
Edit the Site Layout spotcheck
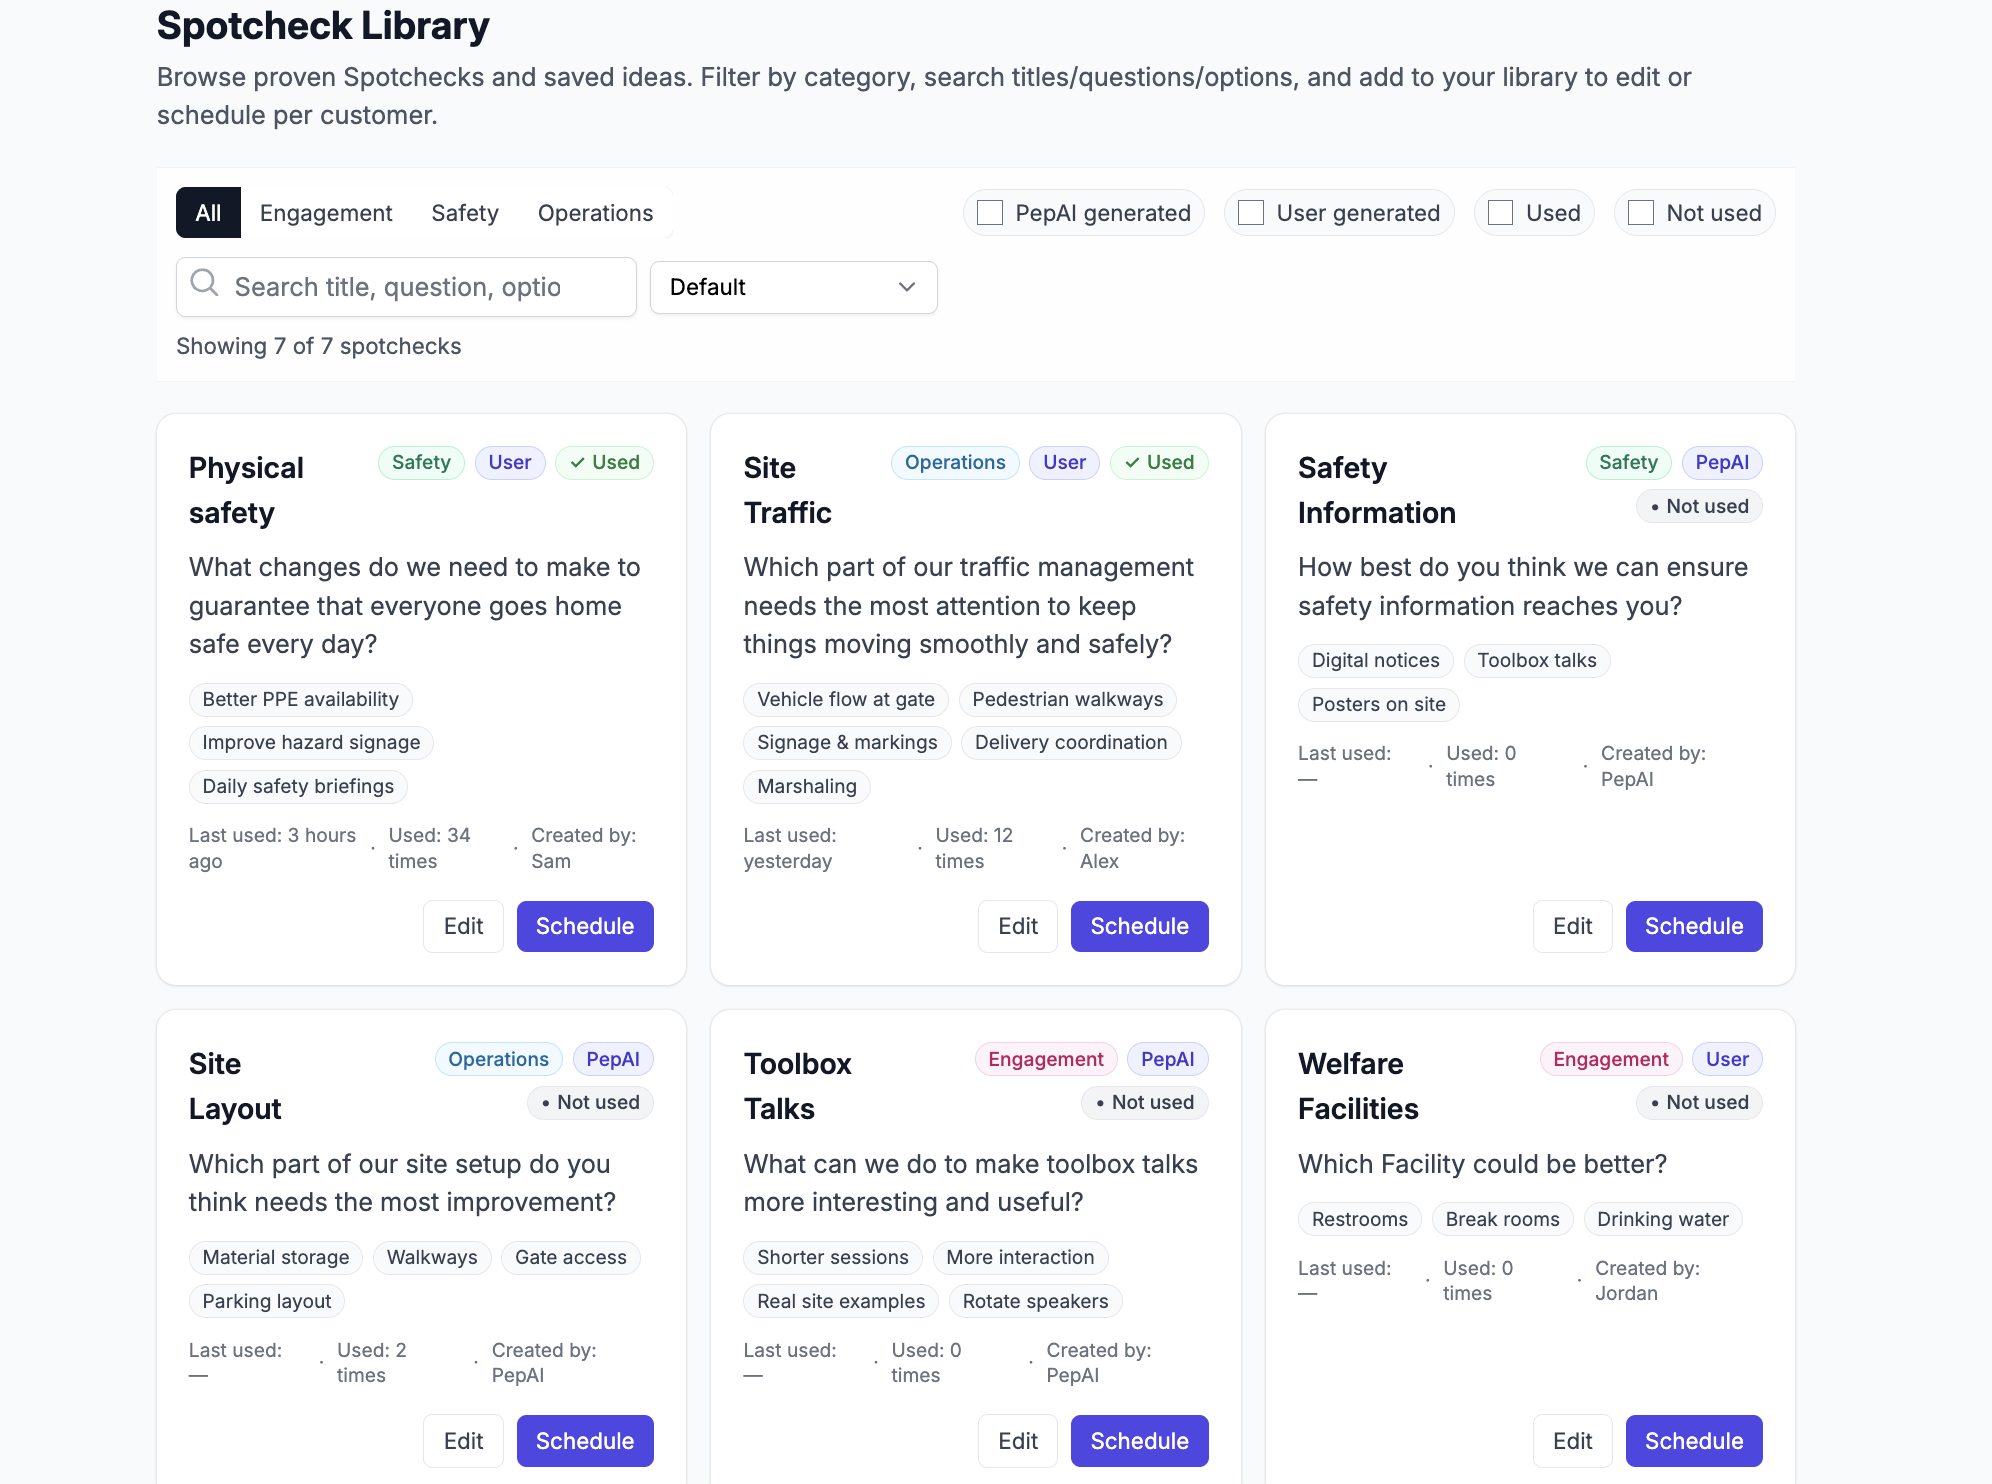(463, 1440)
